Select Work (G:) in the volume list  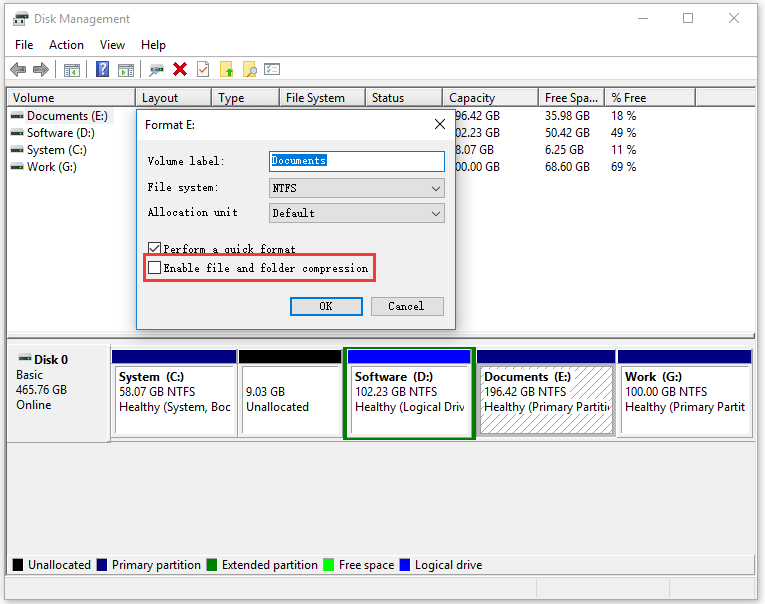52,167
